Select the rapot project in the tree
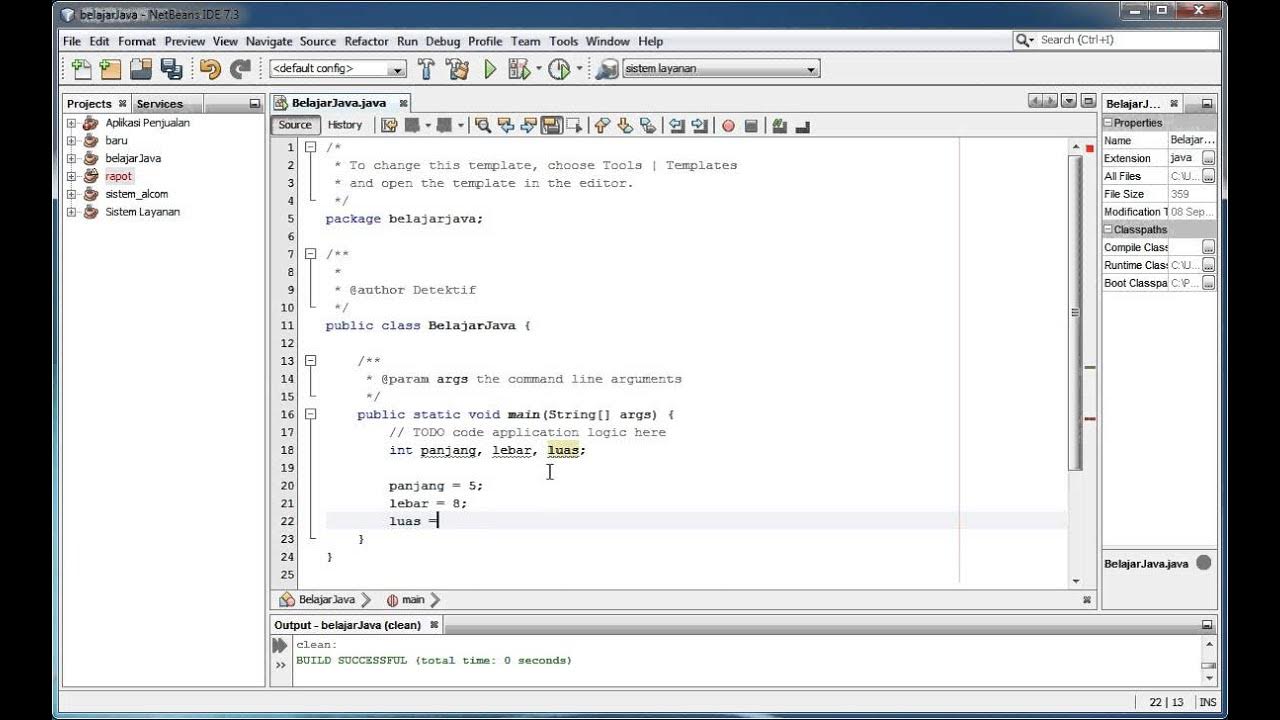Screen dimensions: 1280x720 (119, 176)
